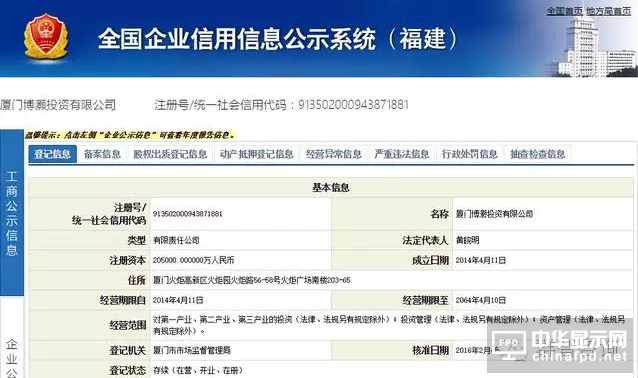638x378 pixels.
Task: Select the 登记信息 tab
Action: 52,154
